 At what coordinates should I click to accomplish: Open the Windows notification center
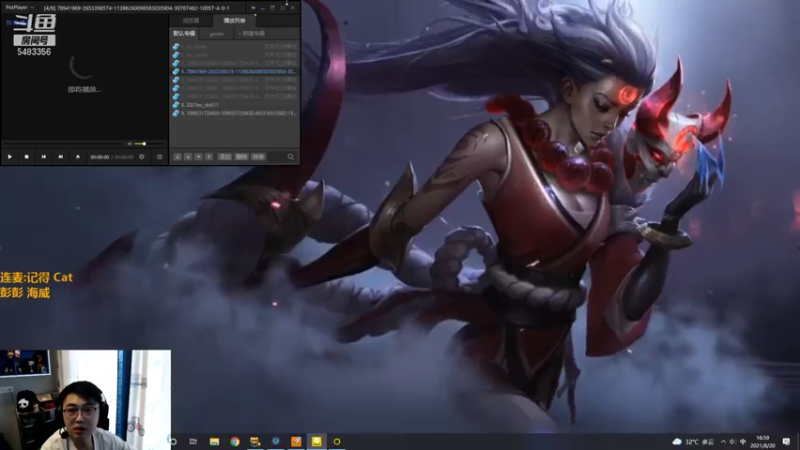point(786,442)
